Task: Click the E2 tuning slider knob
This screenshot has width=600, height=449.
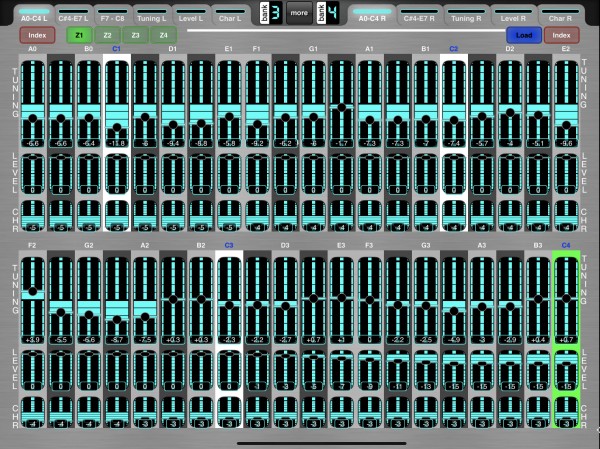Action: pos(566,125)
